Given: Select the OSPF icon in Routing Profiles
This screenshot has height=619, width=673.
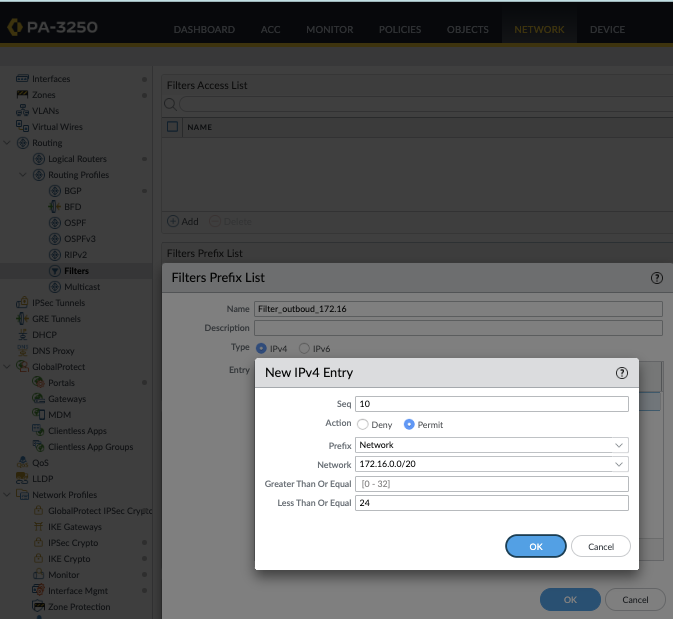Looking at the screenshot, I should pyautogui.click(x=55, y=223).
